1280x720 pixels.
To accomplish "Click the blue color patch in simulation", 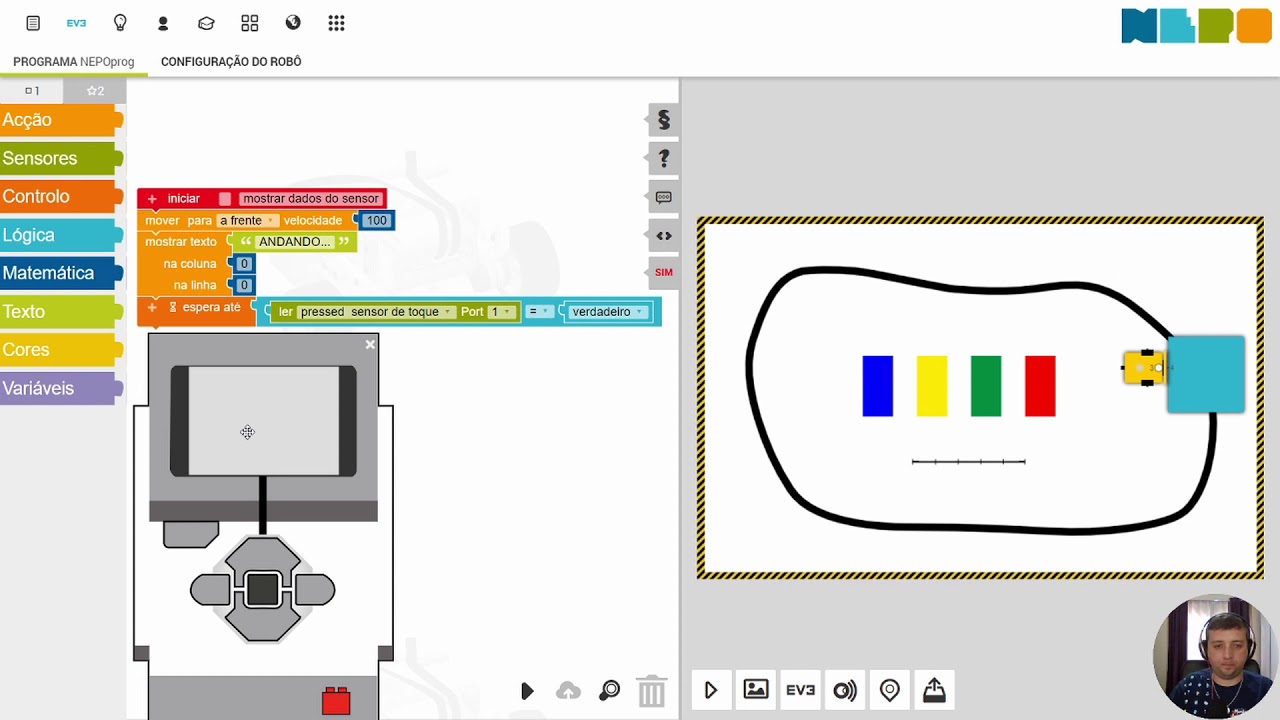I will pos(878,386).
